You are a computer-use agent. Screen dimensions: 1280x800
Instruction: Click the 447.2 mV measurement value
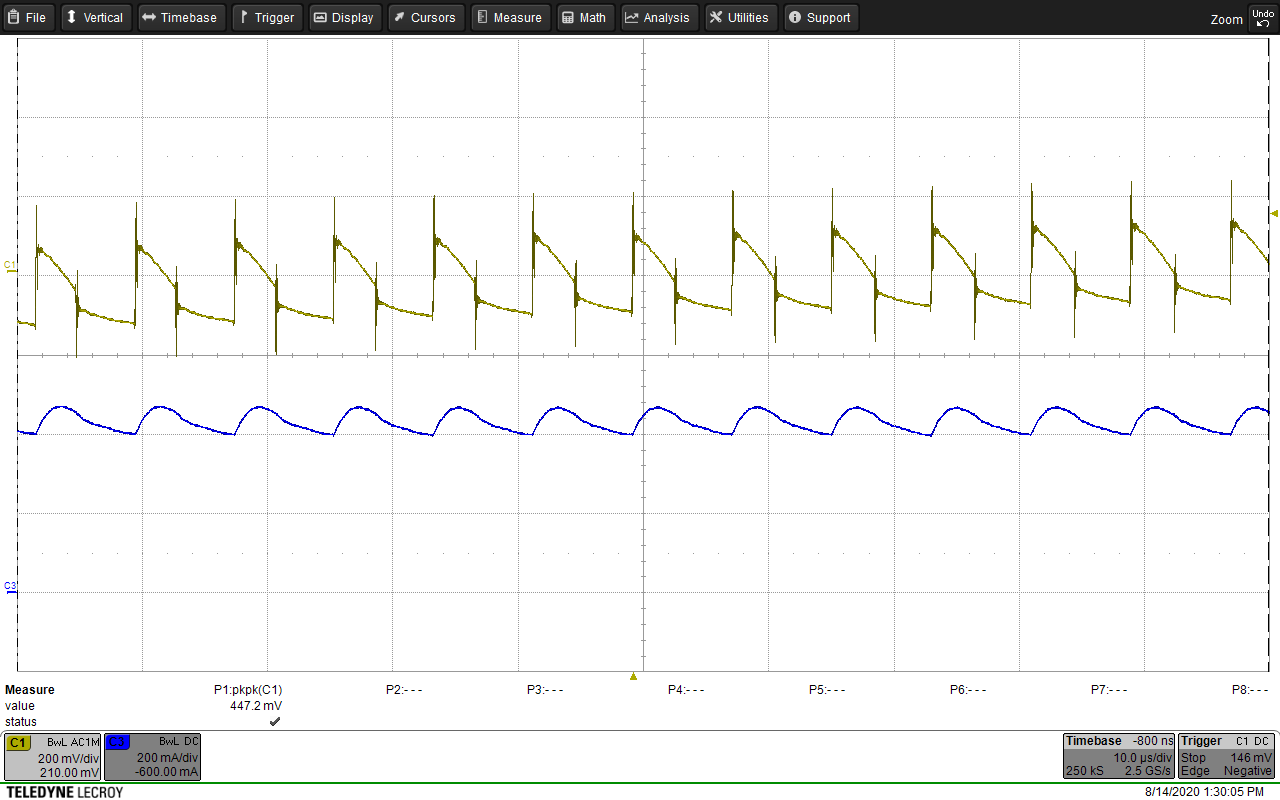click(x=257, y=706)
